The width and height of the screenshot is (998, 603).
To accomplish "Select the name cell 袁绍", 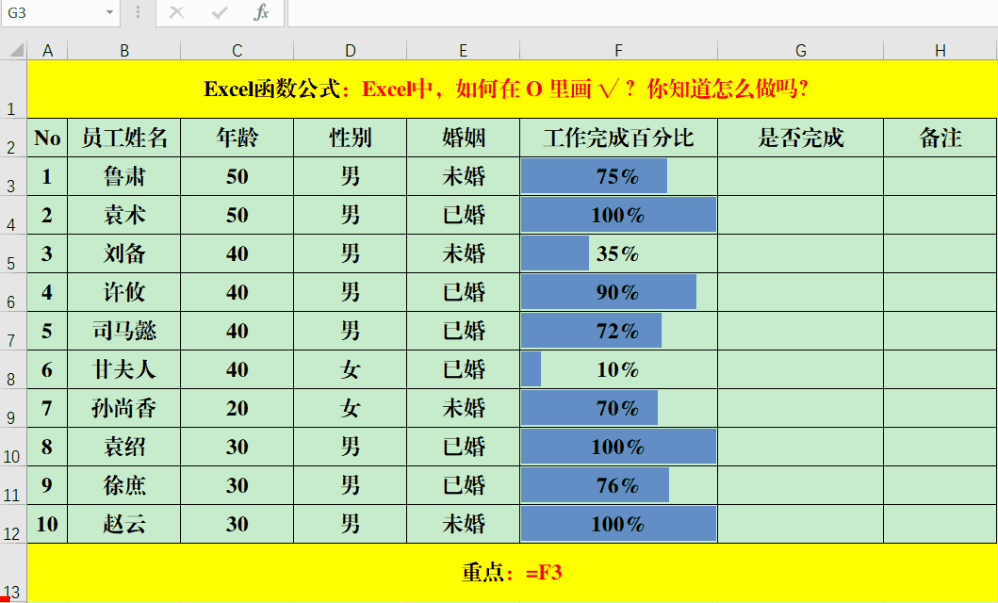I will point(124,447).
